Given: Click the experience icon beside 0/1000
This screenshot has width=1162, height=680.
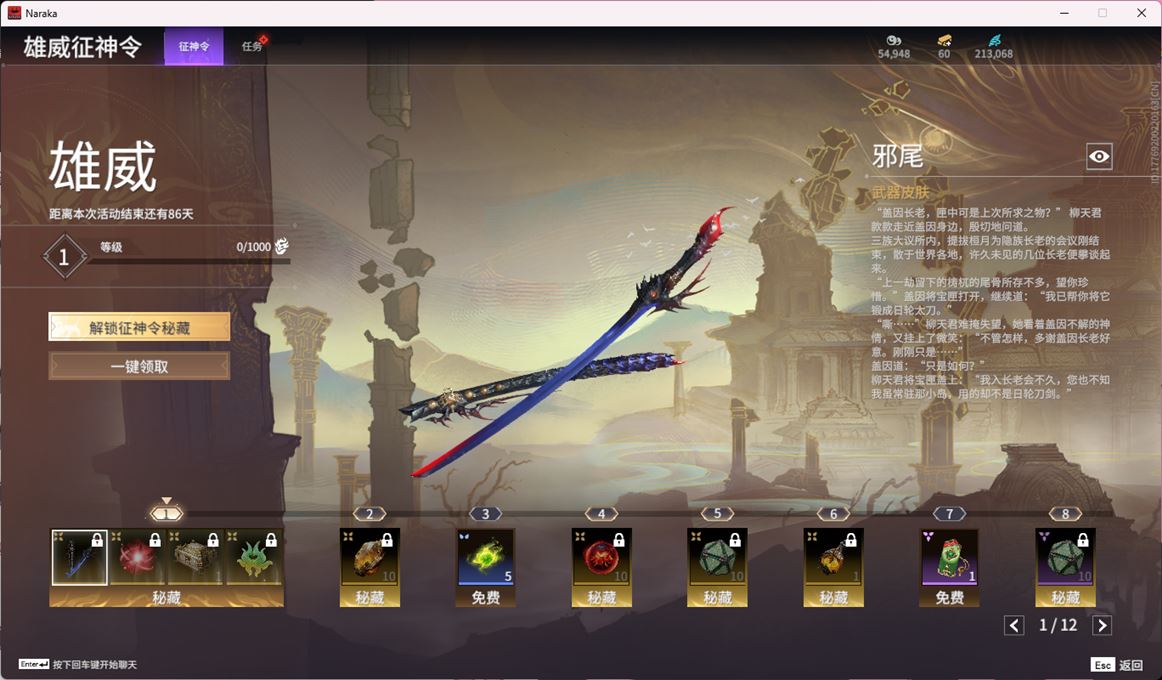Looking at the screenshot, I should (282, 247).
